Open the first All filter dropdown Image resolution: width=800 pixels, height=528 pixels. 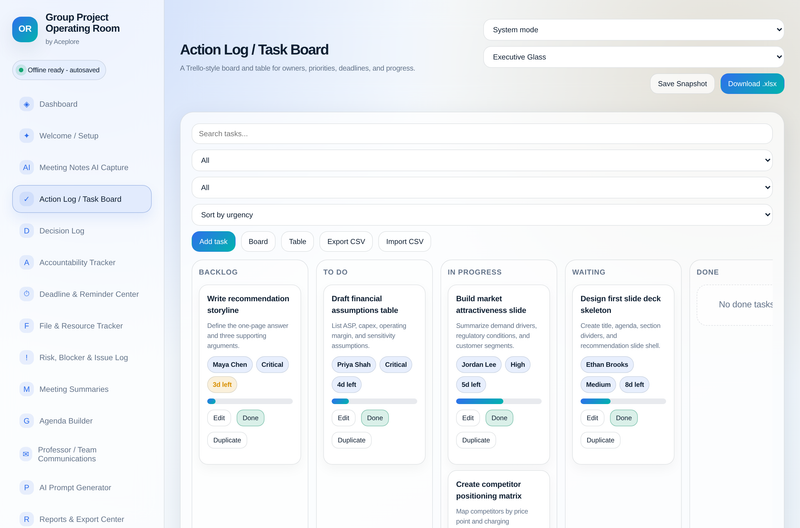[x=482, y=160]
